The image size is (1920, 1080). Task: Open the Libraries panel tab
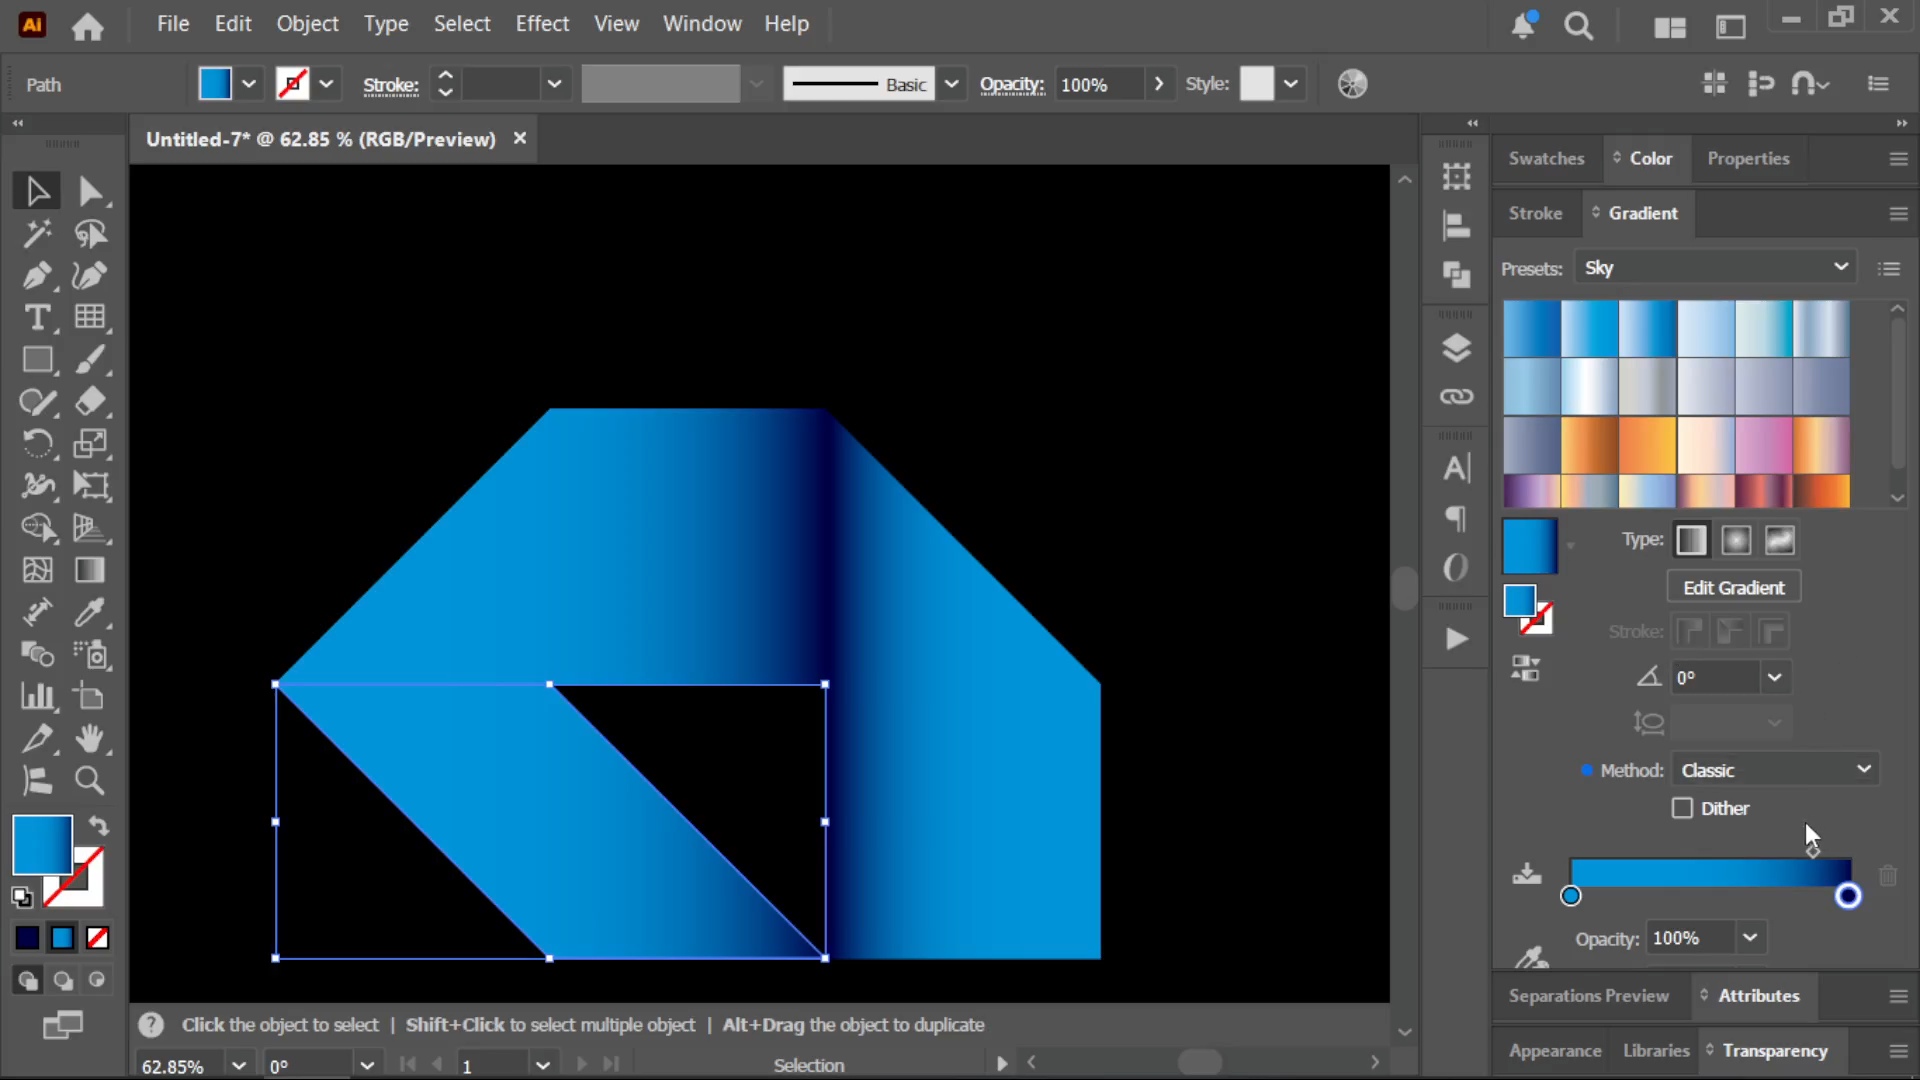click(1656, 1051)
